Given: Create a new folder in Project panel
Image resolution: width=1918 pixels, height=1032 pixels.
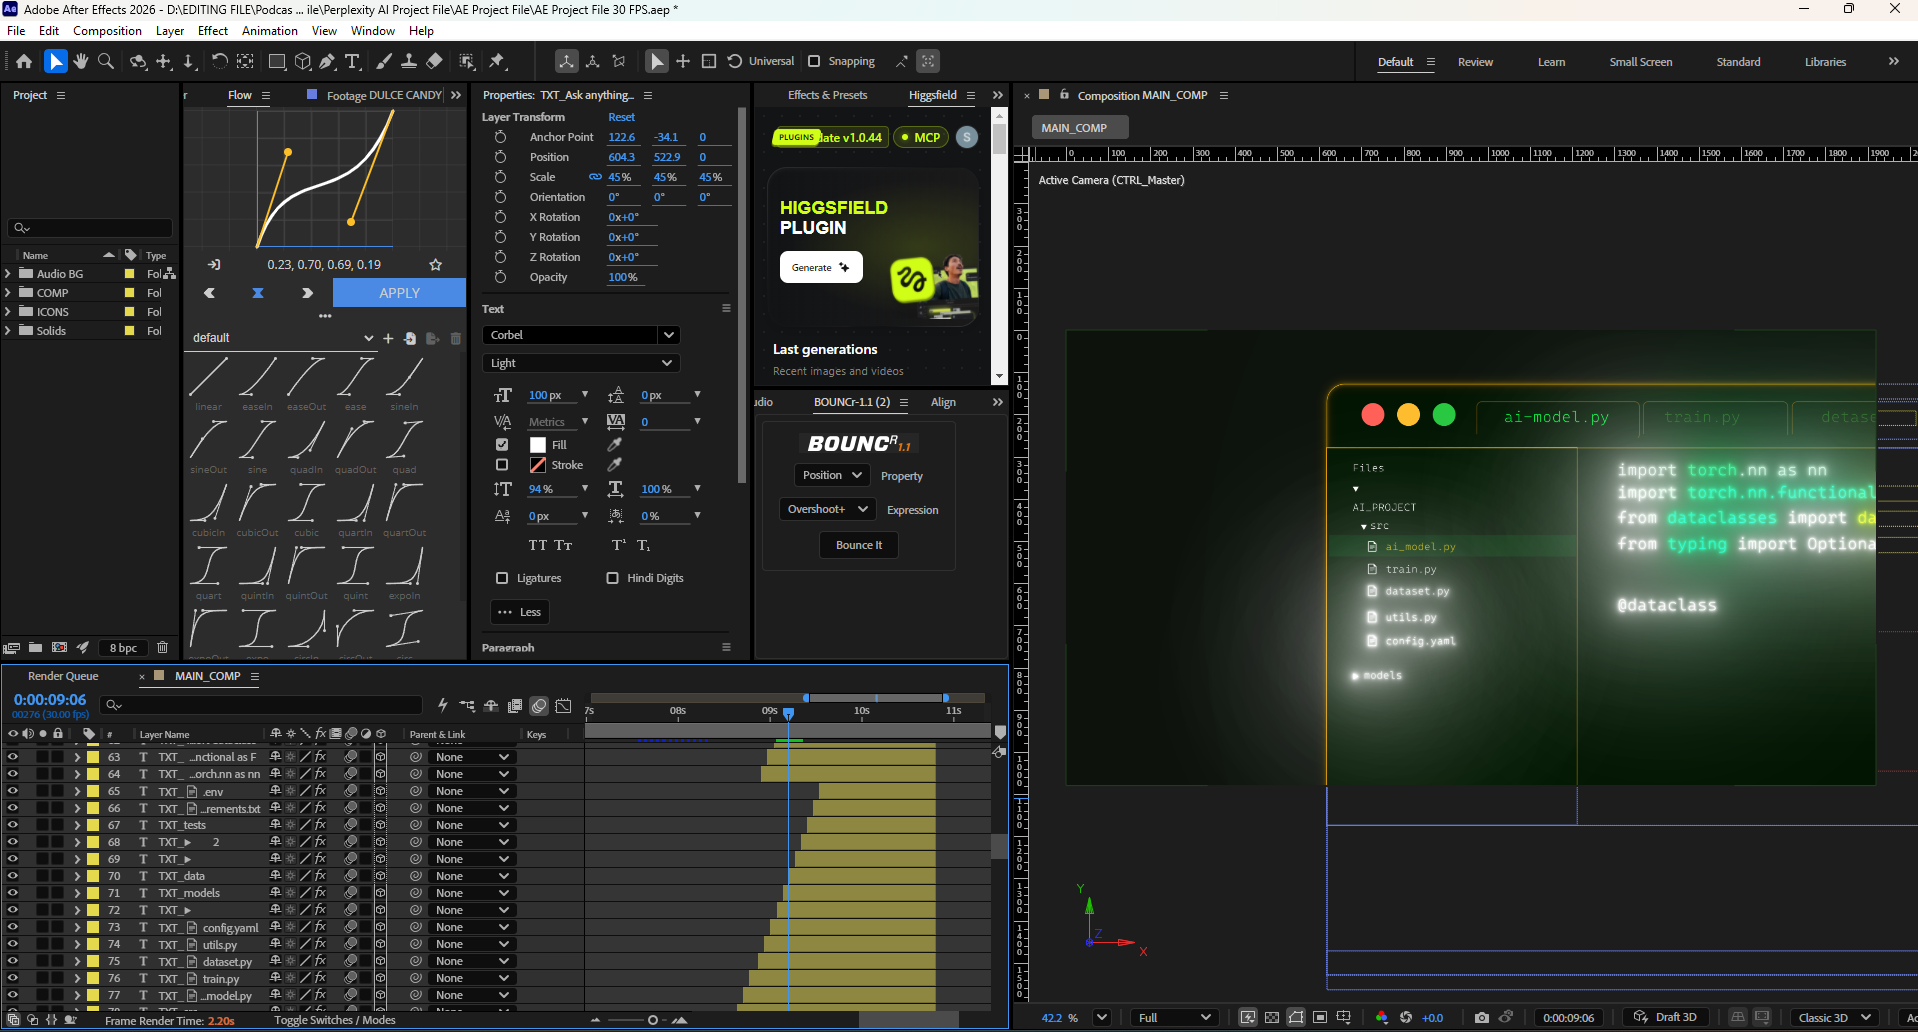Looking at the screenshot, I should click(36, 648).
